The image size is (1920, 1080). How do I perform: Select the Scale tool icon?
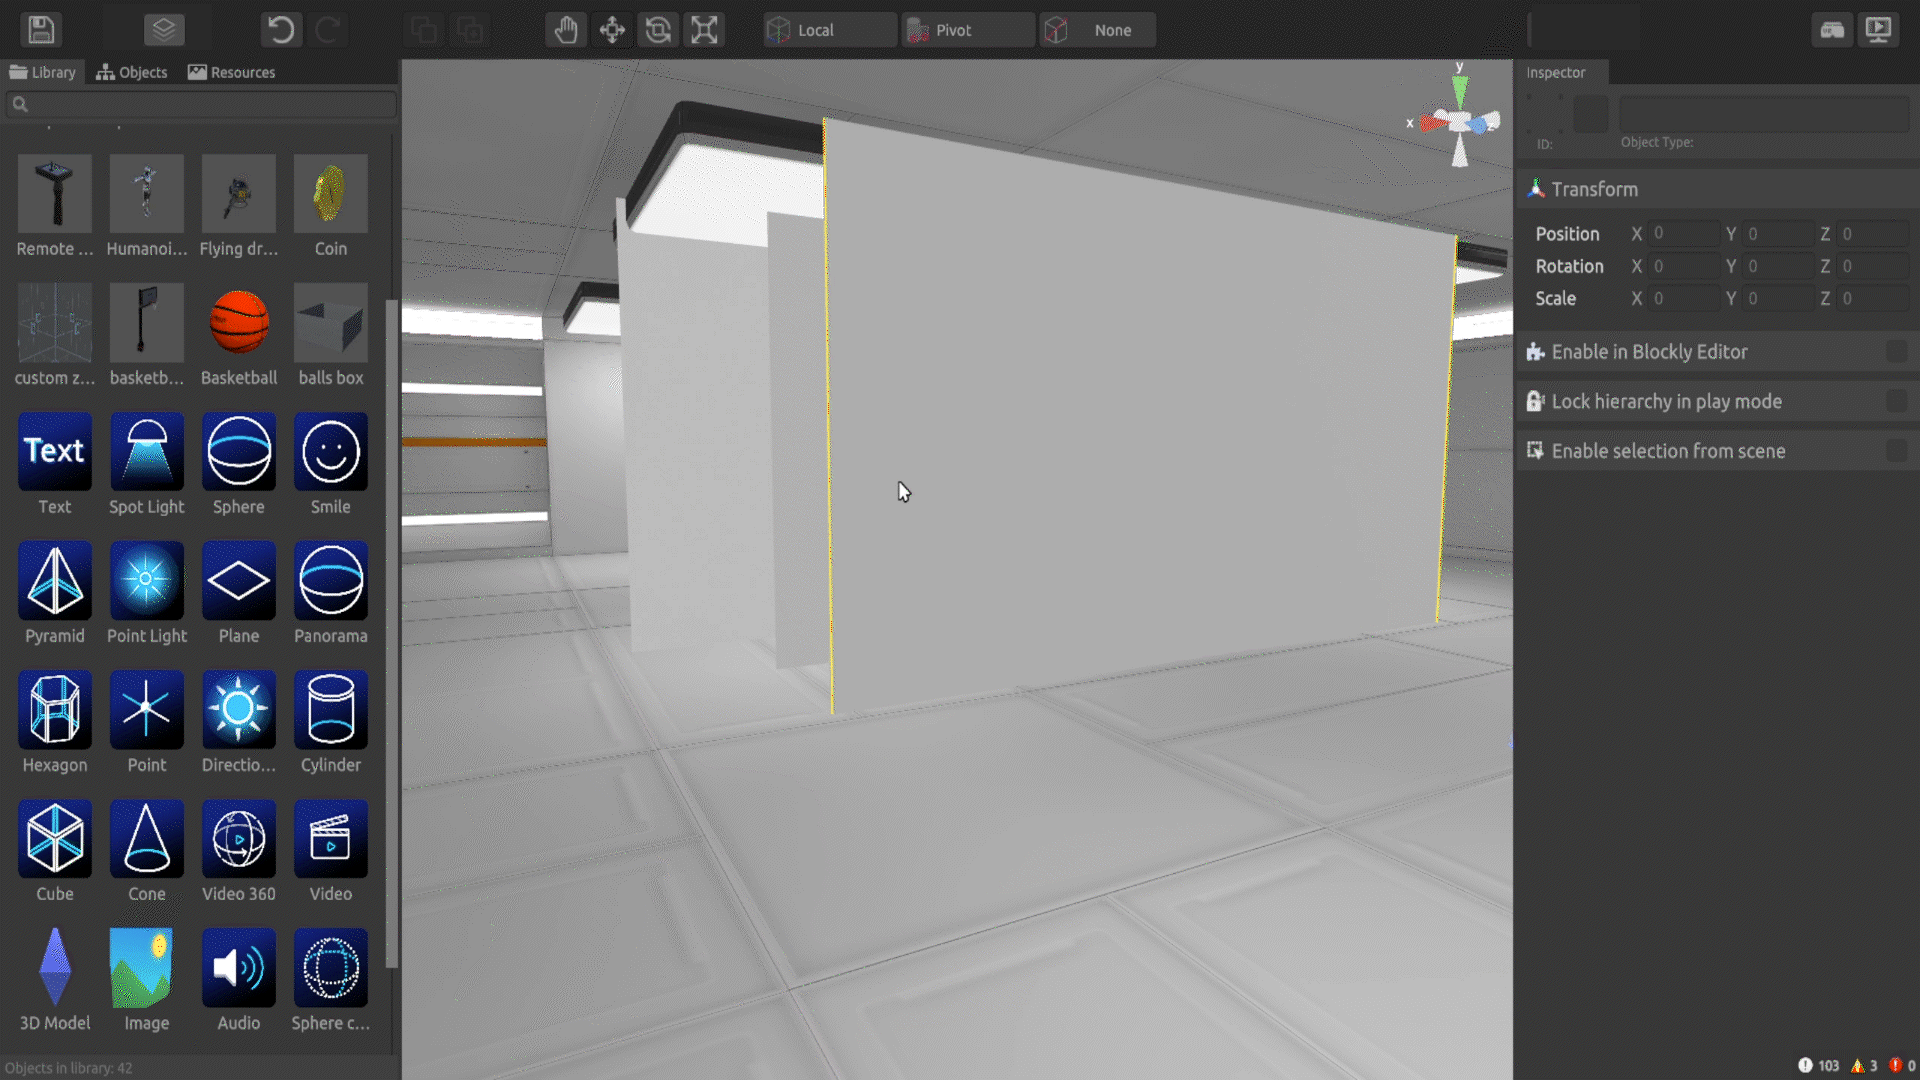point(704,30)
